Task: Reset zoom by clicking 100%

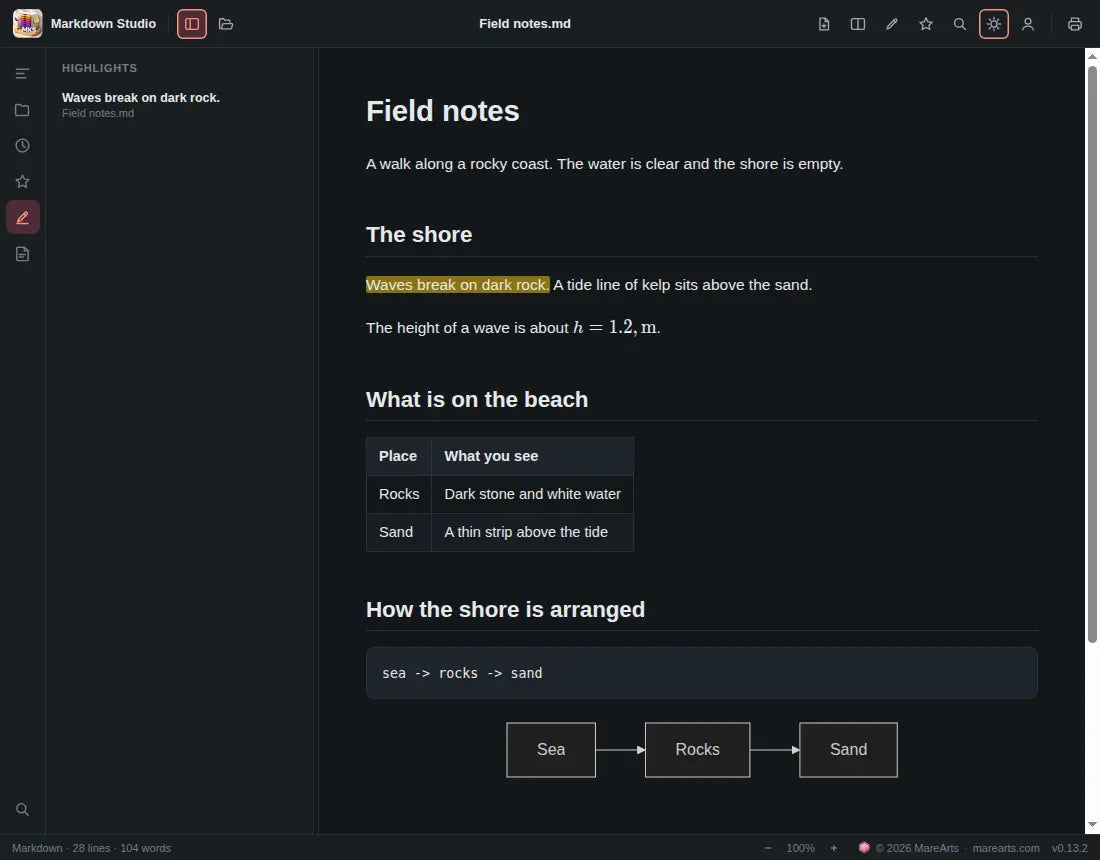Action: click(x=800, y=848)
